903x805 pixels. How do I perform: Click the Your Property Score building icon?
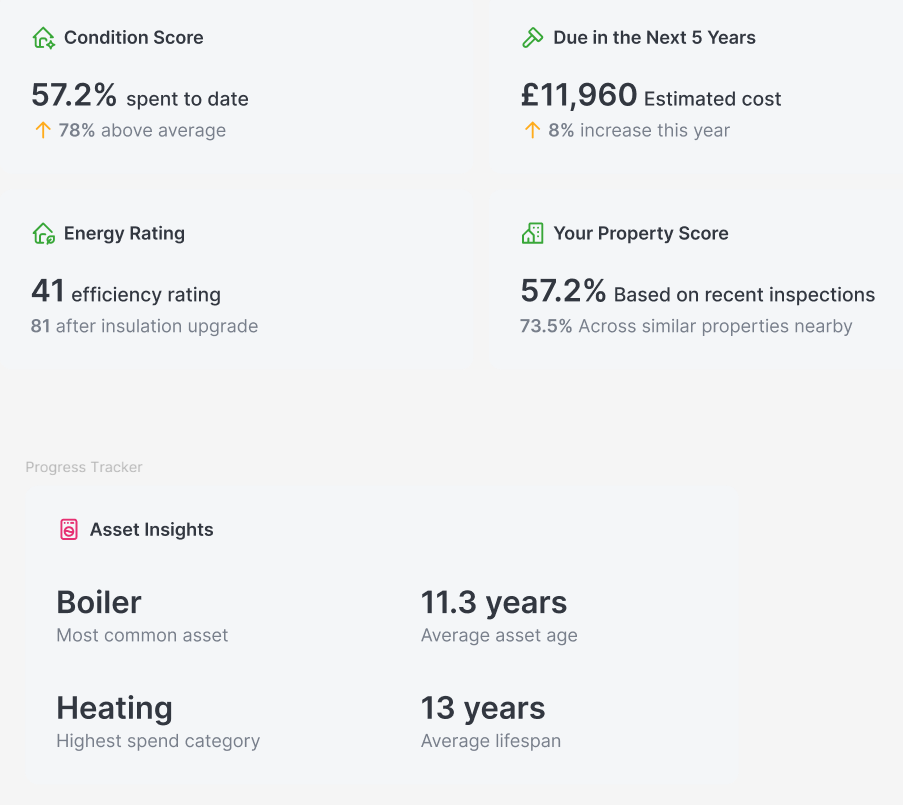click(x=533, y=234)
